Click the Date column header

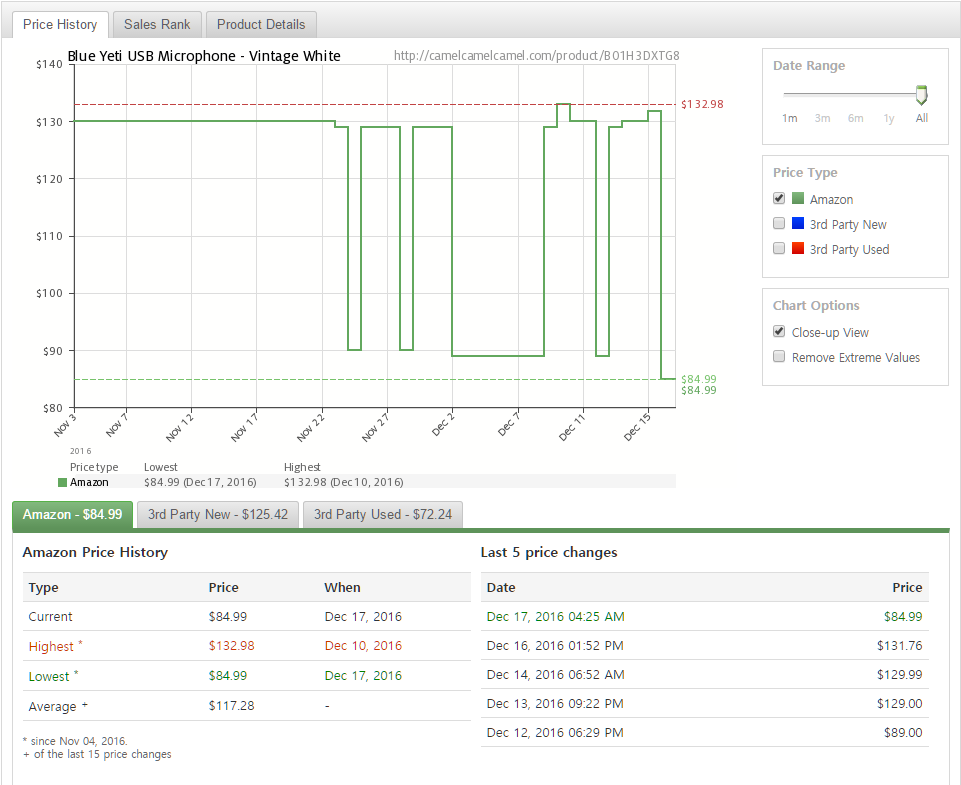coord(501,587)
